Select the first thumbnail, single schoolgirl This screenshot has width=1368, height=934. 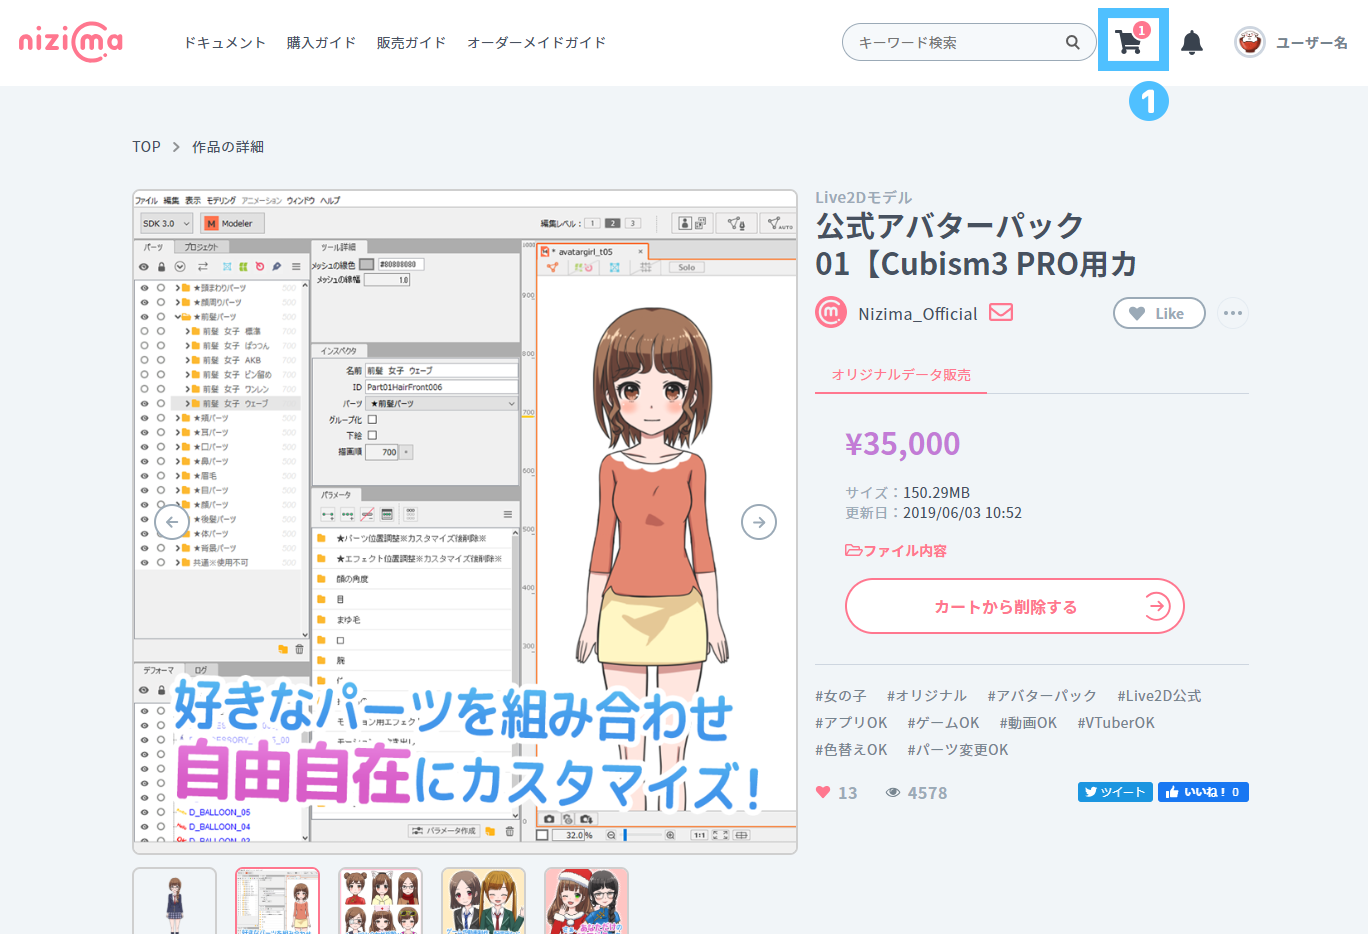[x=174, y=901]
